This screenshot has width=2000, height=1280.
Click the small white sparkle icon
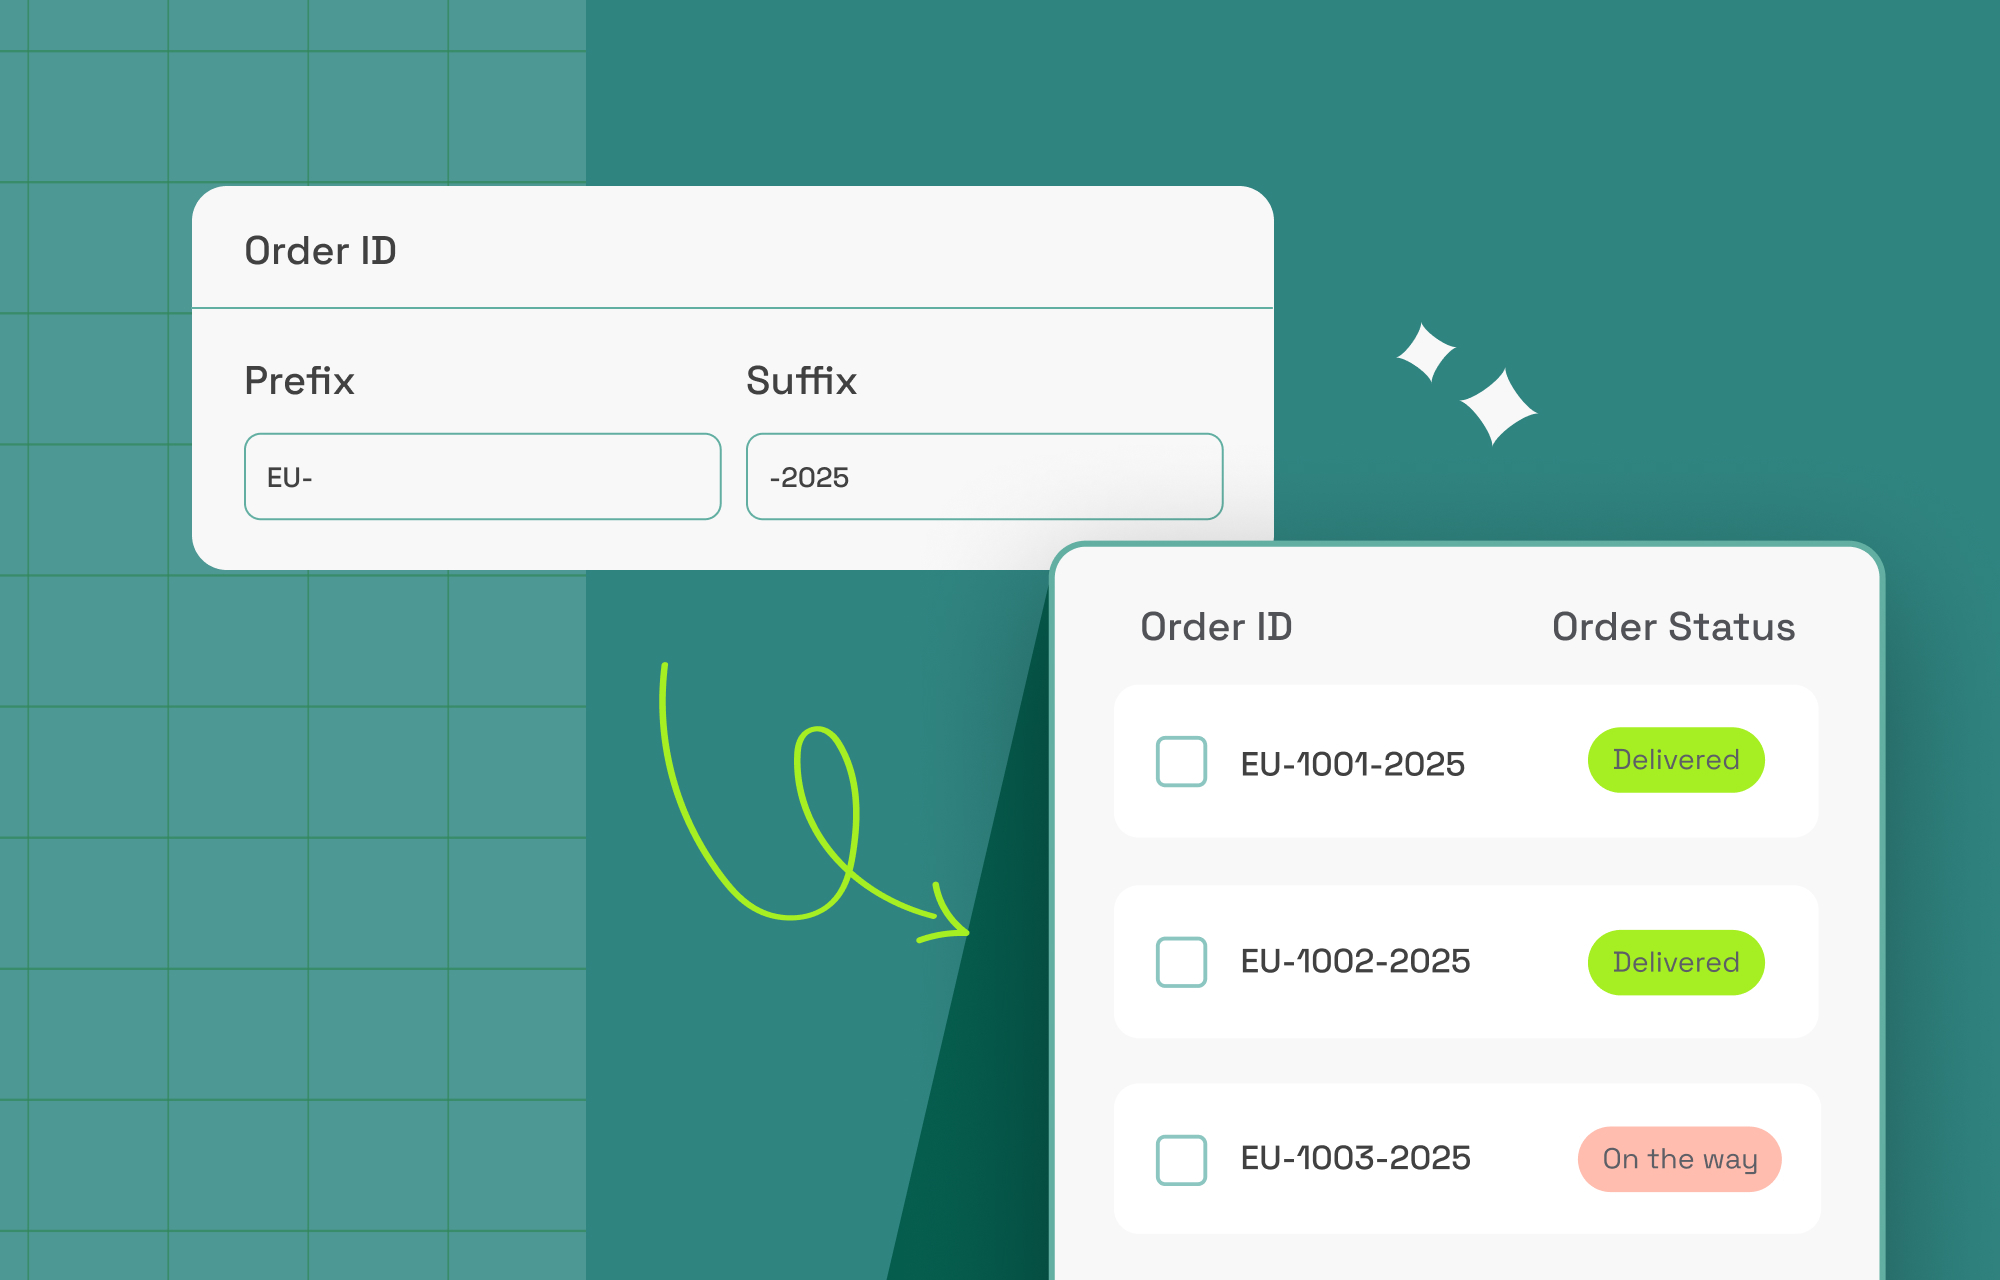1426,352
